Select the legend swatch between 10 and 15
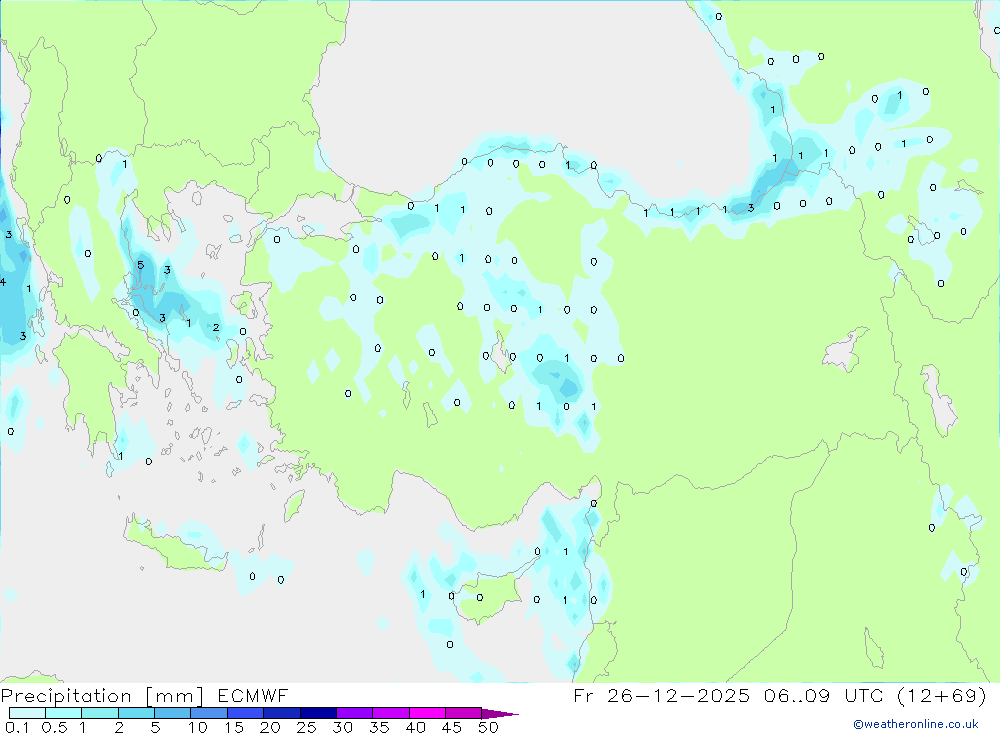 [x=209, y=713]
